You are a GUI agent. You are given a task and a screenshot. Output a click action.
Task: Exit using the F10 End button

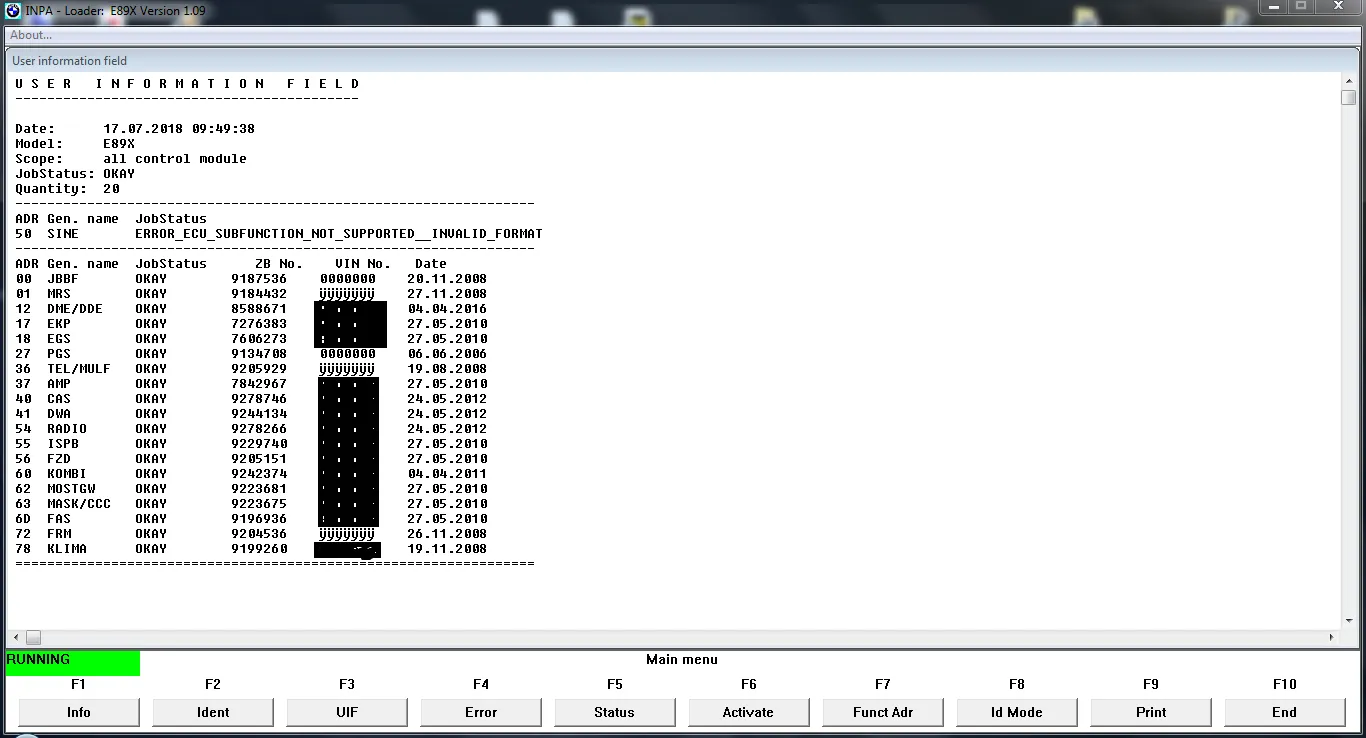point(1284,712)
